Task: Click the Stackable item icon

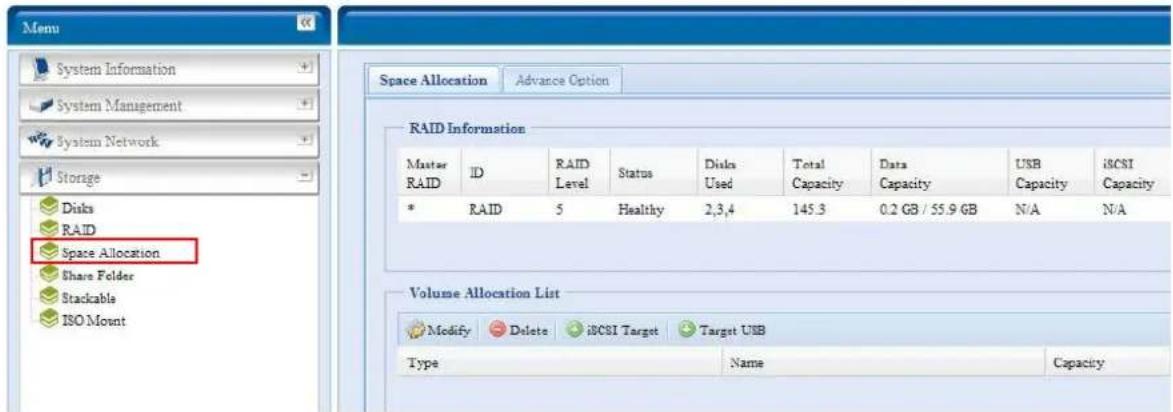Action: [x=49, y=298]
